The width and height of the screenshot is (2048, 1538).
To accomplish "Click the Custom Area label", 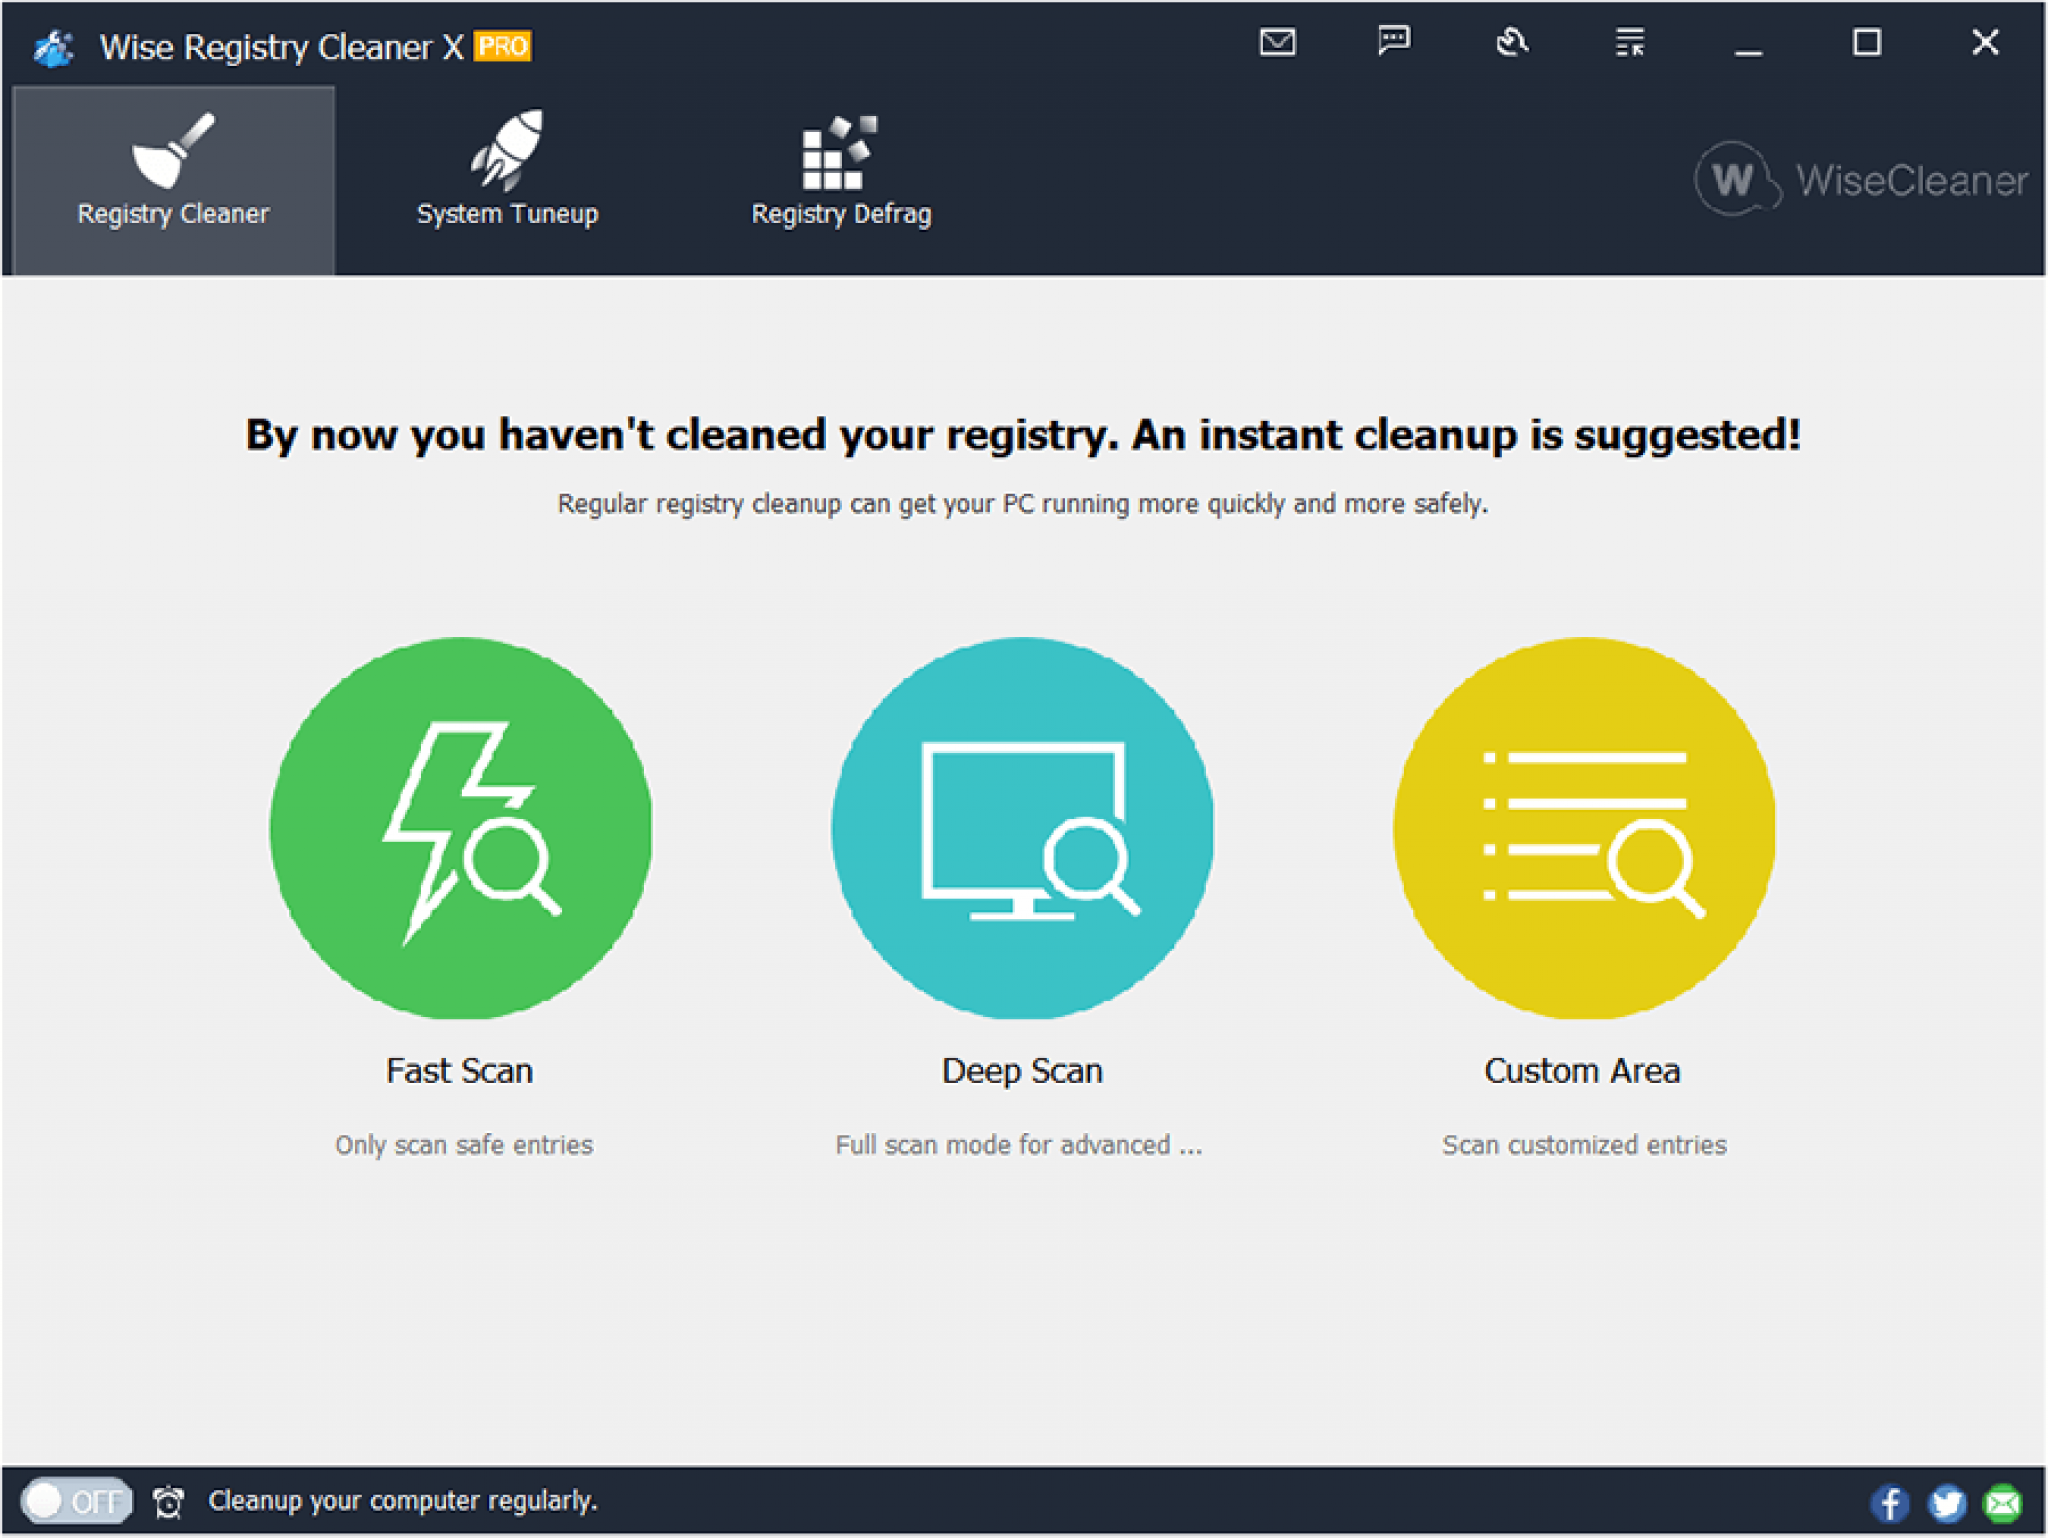I will coord(1582,1071).
